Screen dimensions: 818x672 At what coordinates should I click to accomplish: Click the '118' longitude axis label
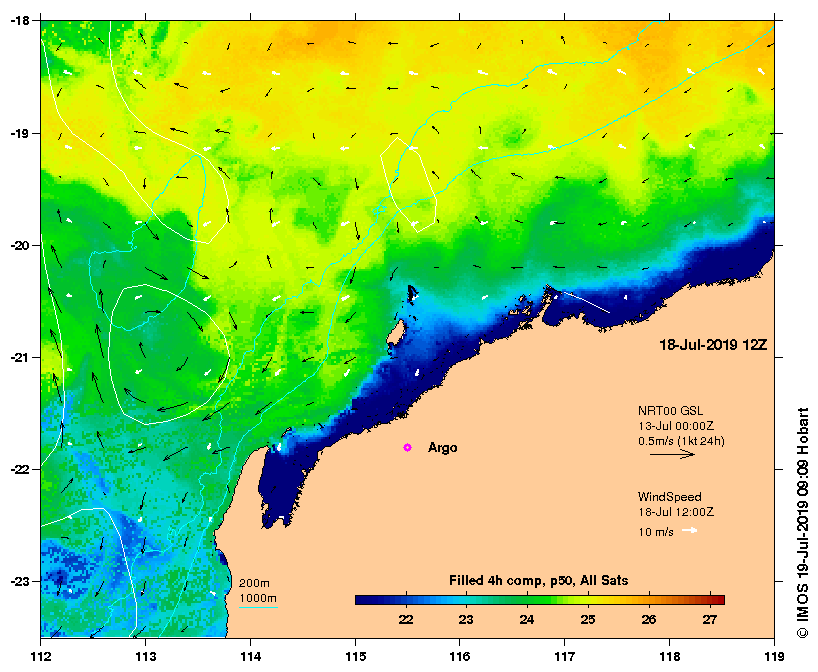click(x=669, y=657)
